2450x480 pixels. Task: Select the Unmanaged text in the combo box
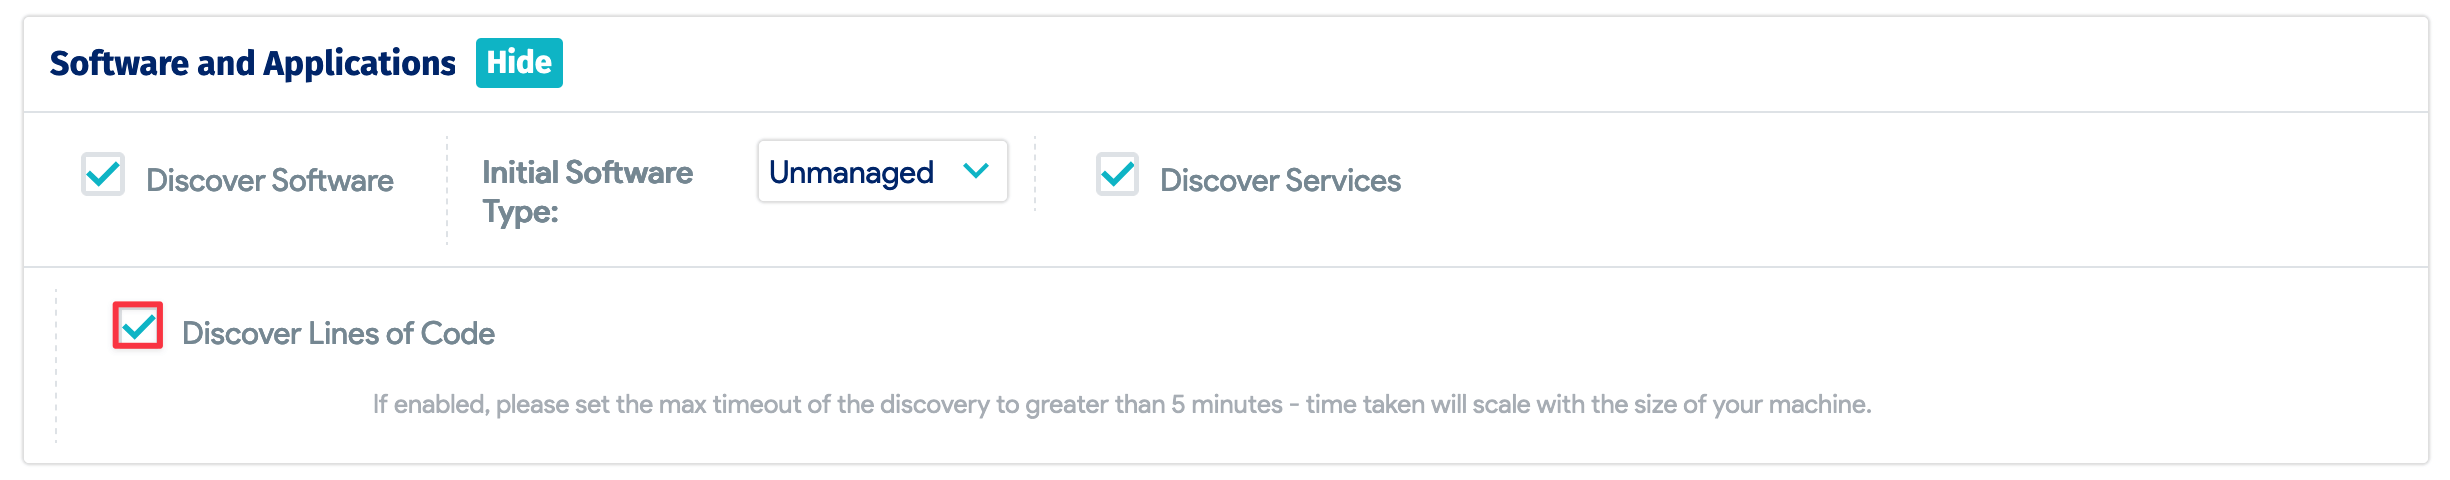pos(851,173)
